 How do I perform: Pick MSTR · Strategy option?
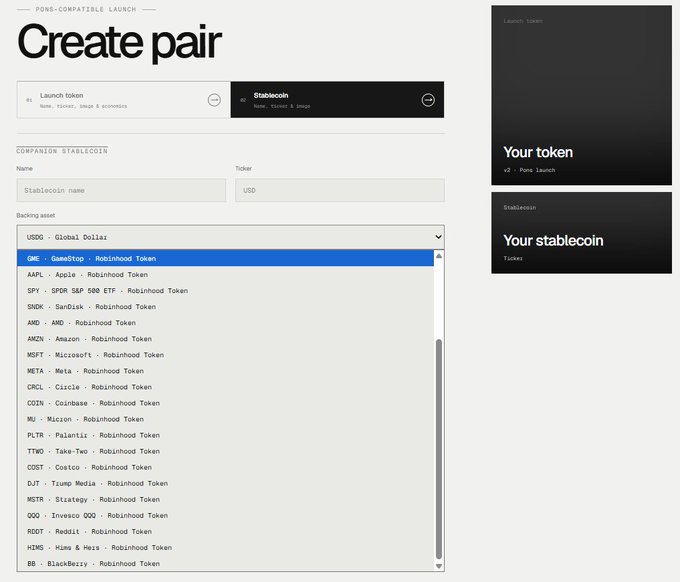pyautogui.click(x=226, y=499)
